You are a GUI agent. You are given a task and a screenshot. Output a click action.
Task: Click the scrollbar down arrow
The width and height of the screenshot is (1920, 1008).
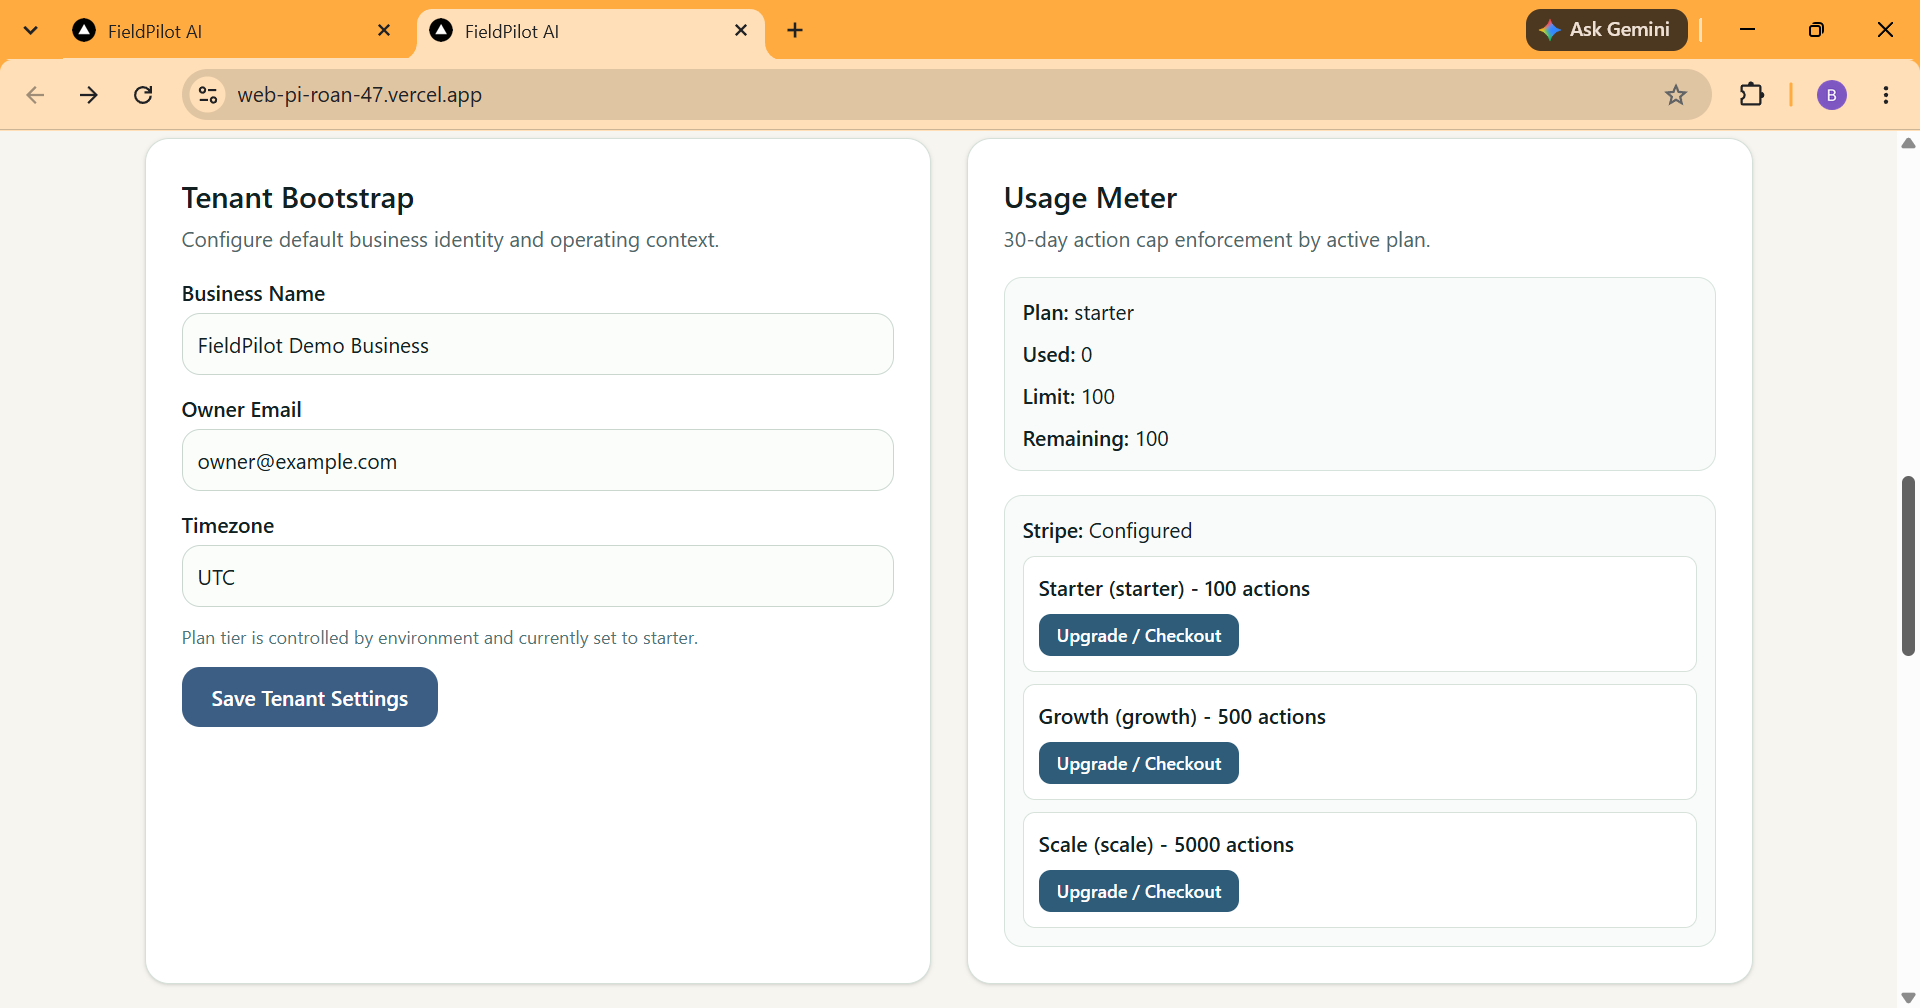(1908, 997)
